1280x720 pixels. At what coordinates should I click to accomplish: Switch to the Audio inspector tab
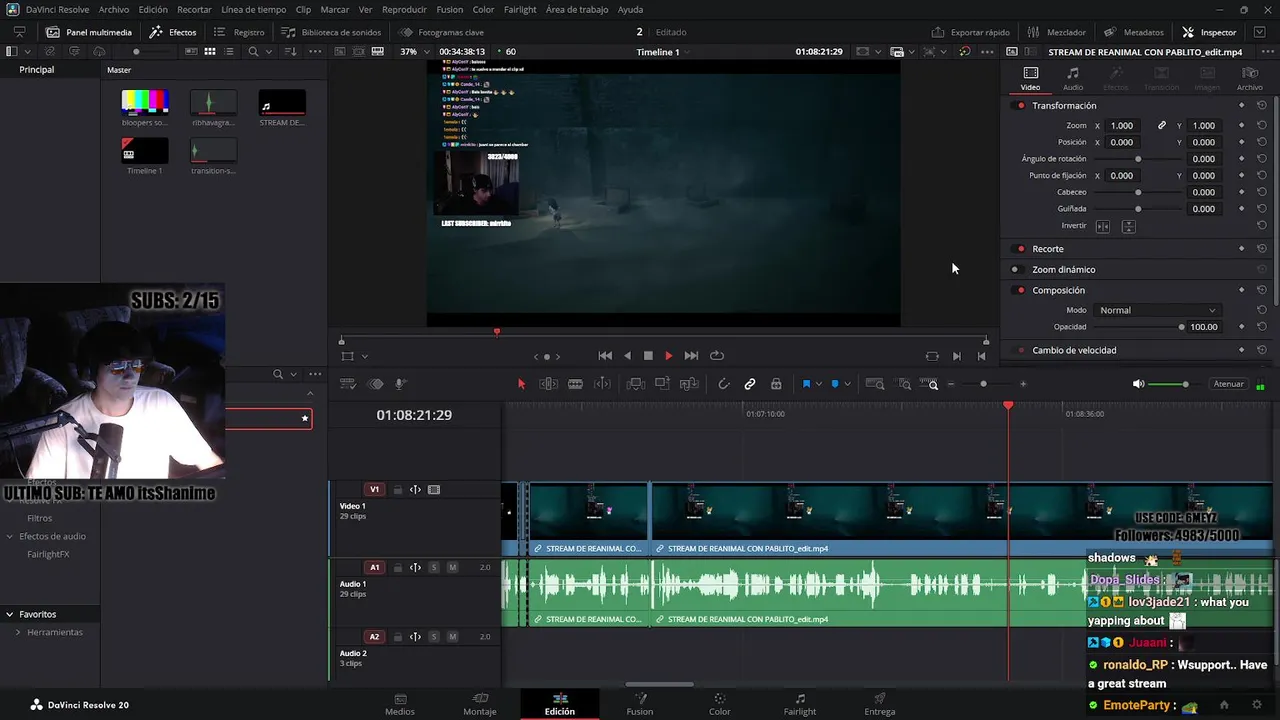[x=1073, y=78]
